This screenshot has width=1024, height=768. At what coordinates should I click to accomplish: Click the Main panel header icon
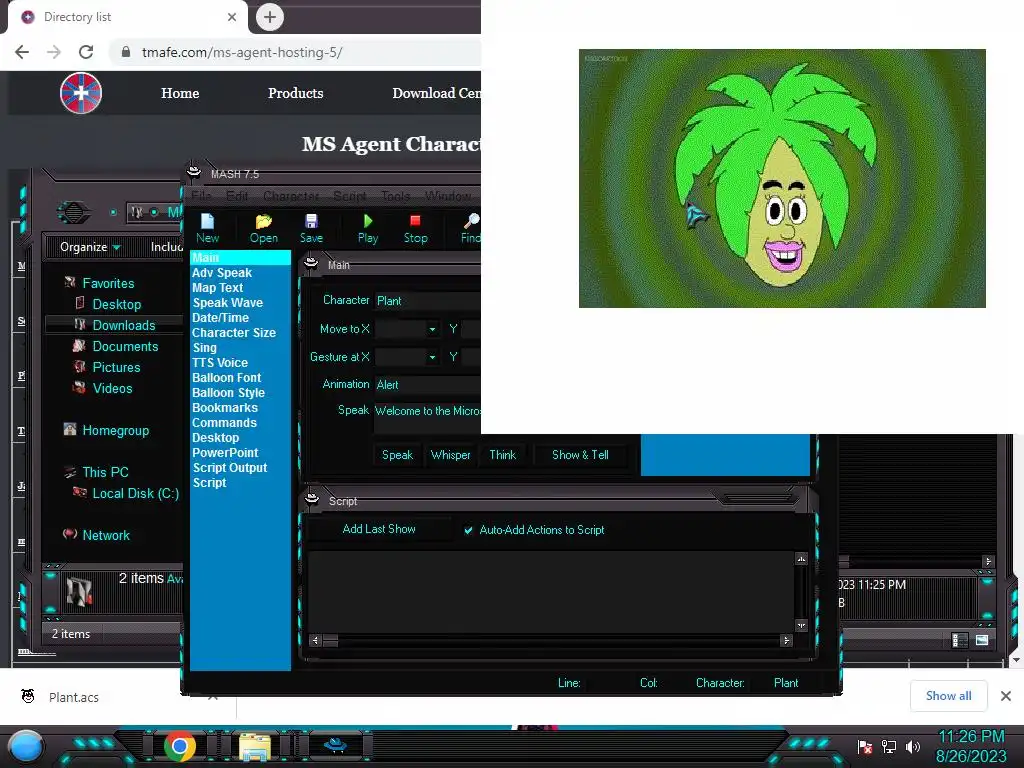[312, 264]
